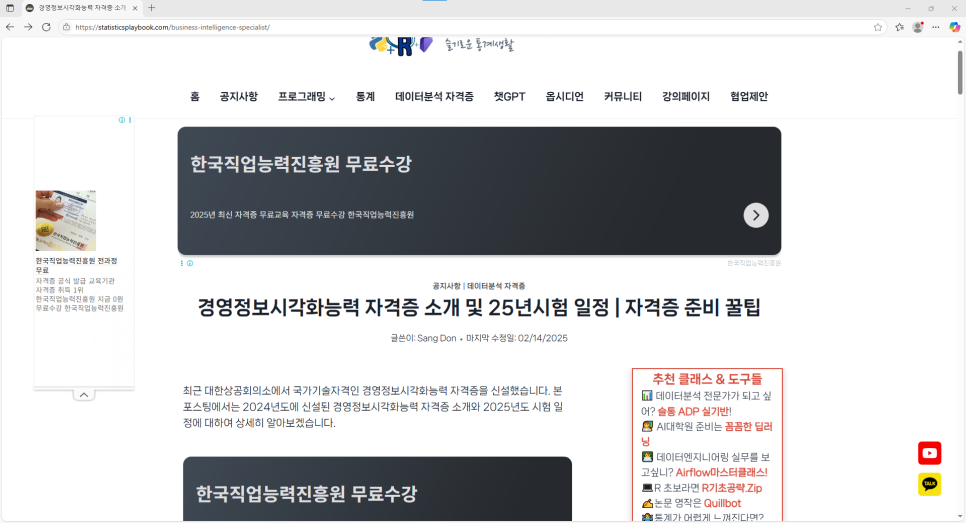Open a new browser tab
Screen dimensions: 966x523
coord(152,8)
